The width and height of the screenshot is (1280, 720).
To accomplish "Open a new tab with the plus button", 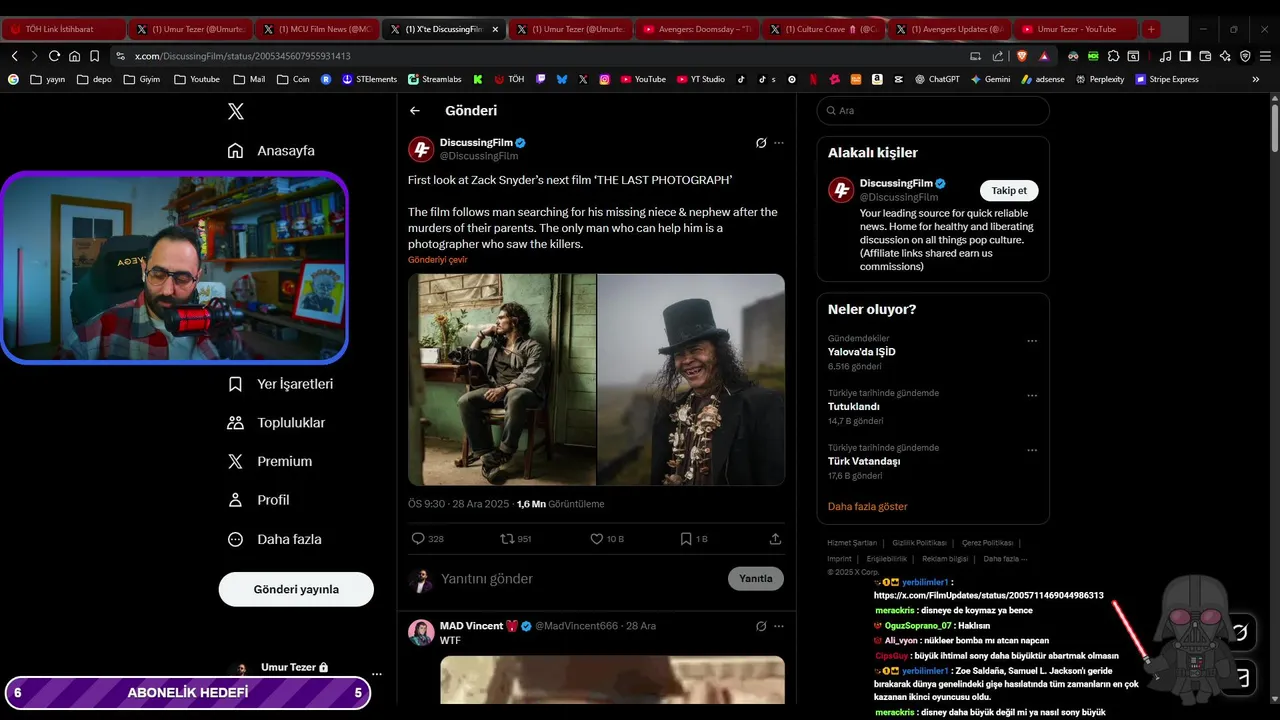I will pyautogui.click(x=1151, y=29).
